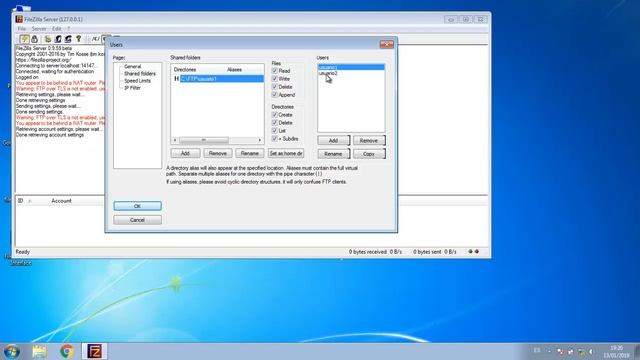This screenshot has width=640, height=360.
Task: Click the FileZilla Server taskbar button
Action: coord(95,351)
